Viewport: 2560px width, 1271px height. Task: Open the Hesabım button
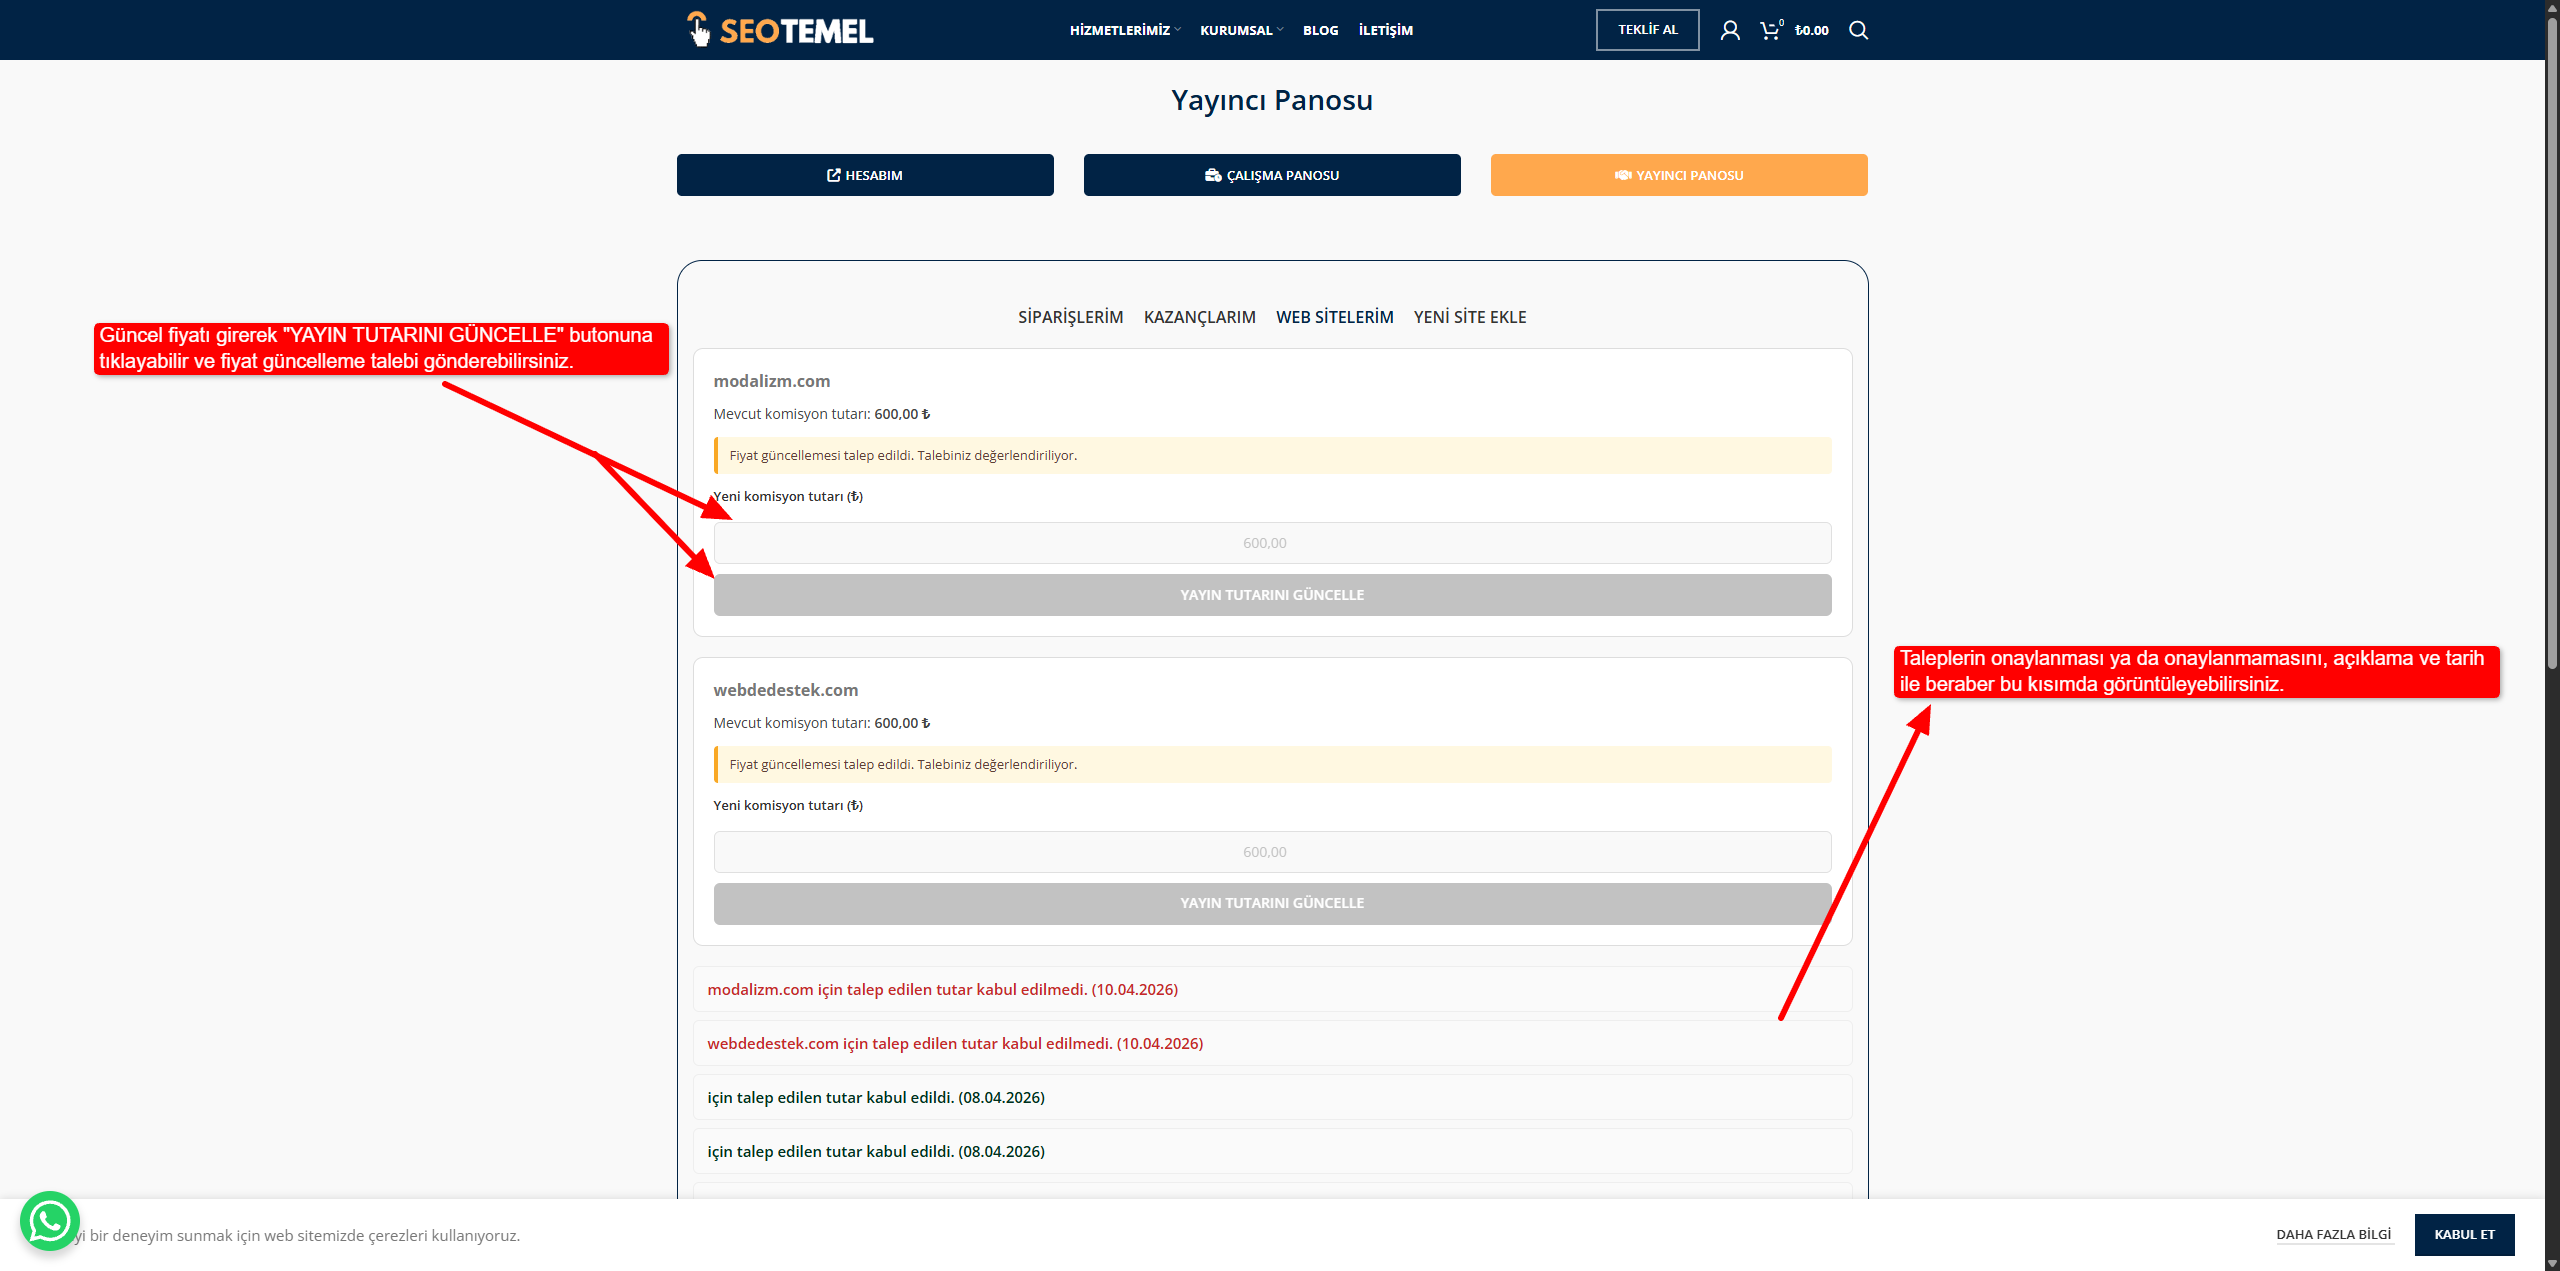(x=865, y=175)
